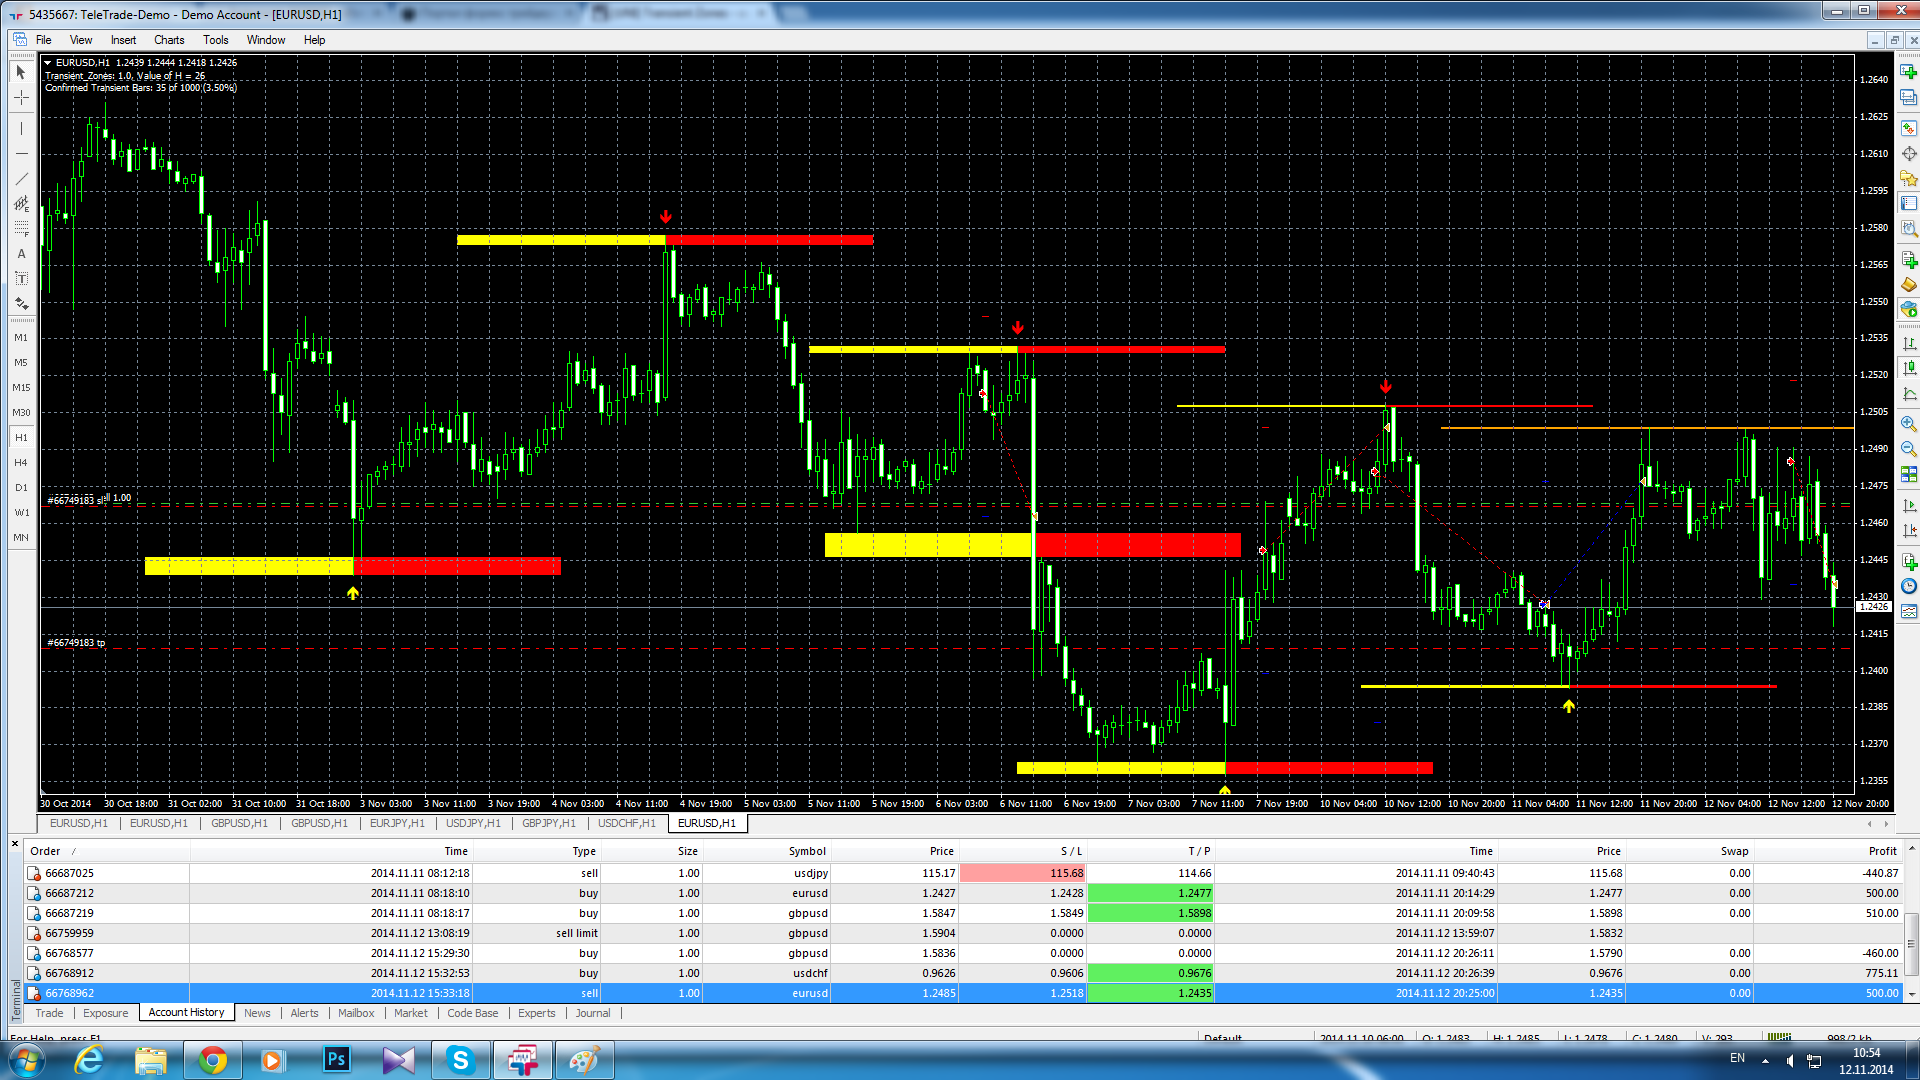Close the Terminal panel with X
This screenshot has width=1920, height=1080.
pyautogui.click(x=15, y=844)
